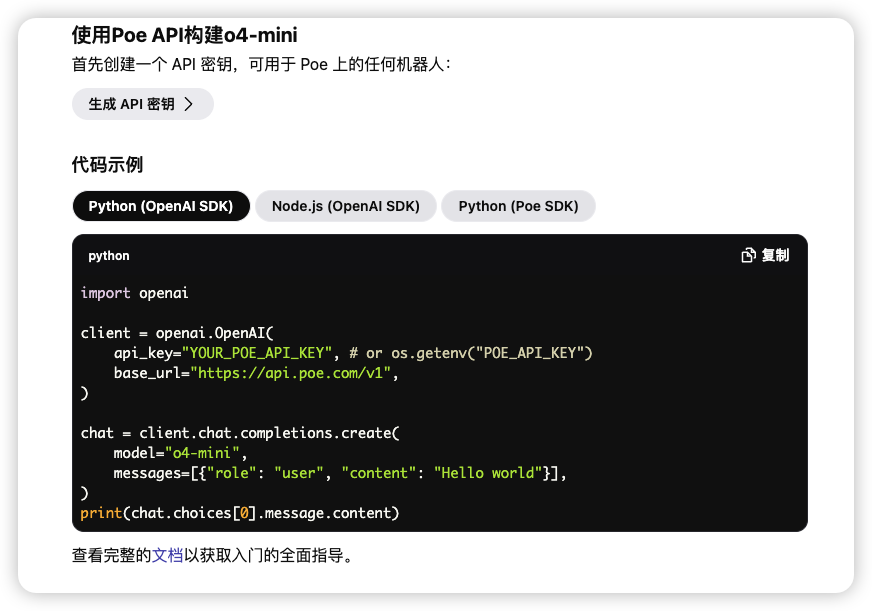Click the 使用Poe API构建o4-mini heading

tap(185, 35)
